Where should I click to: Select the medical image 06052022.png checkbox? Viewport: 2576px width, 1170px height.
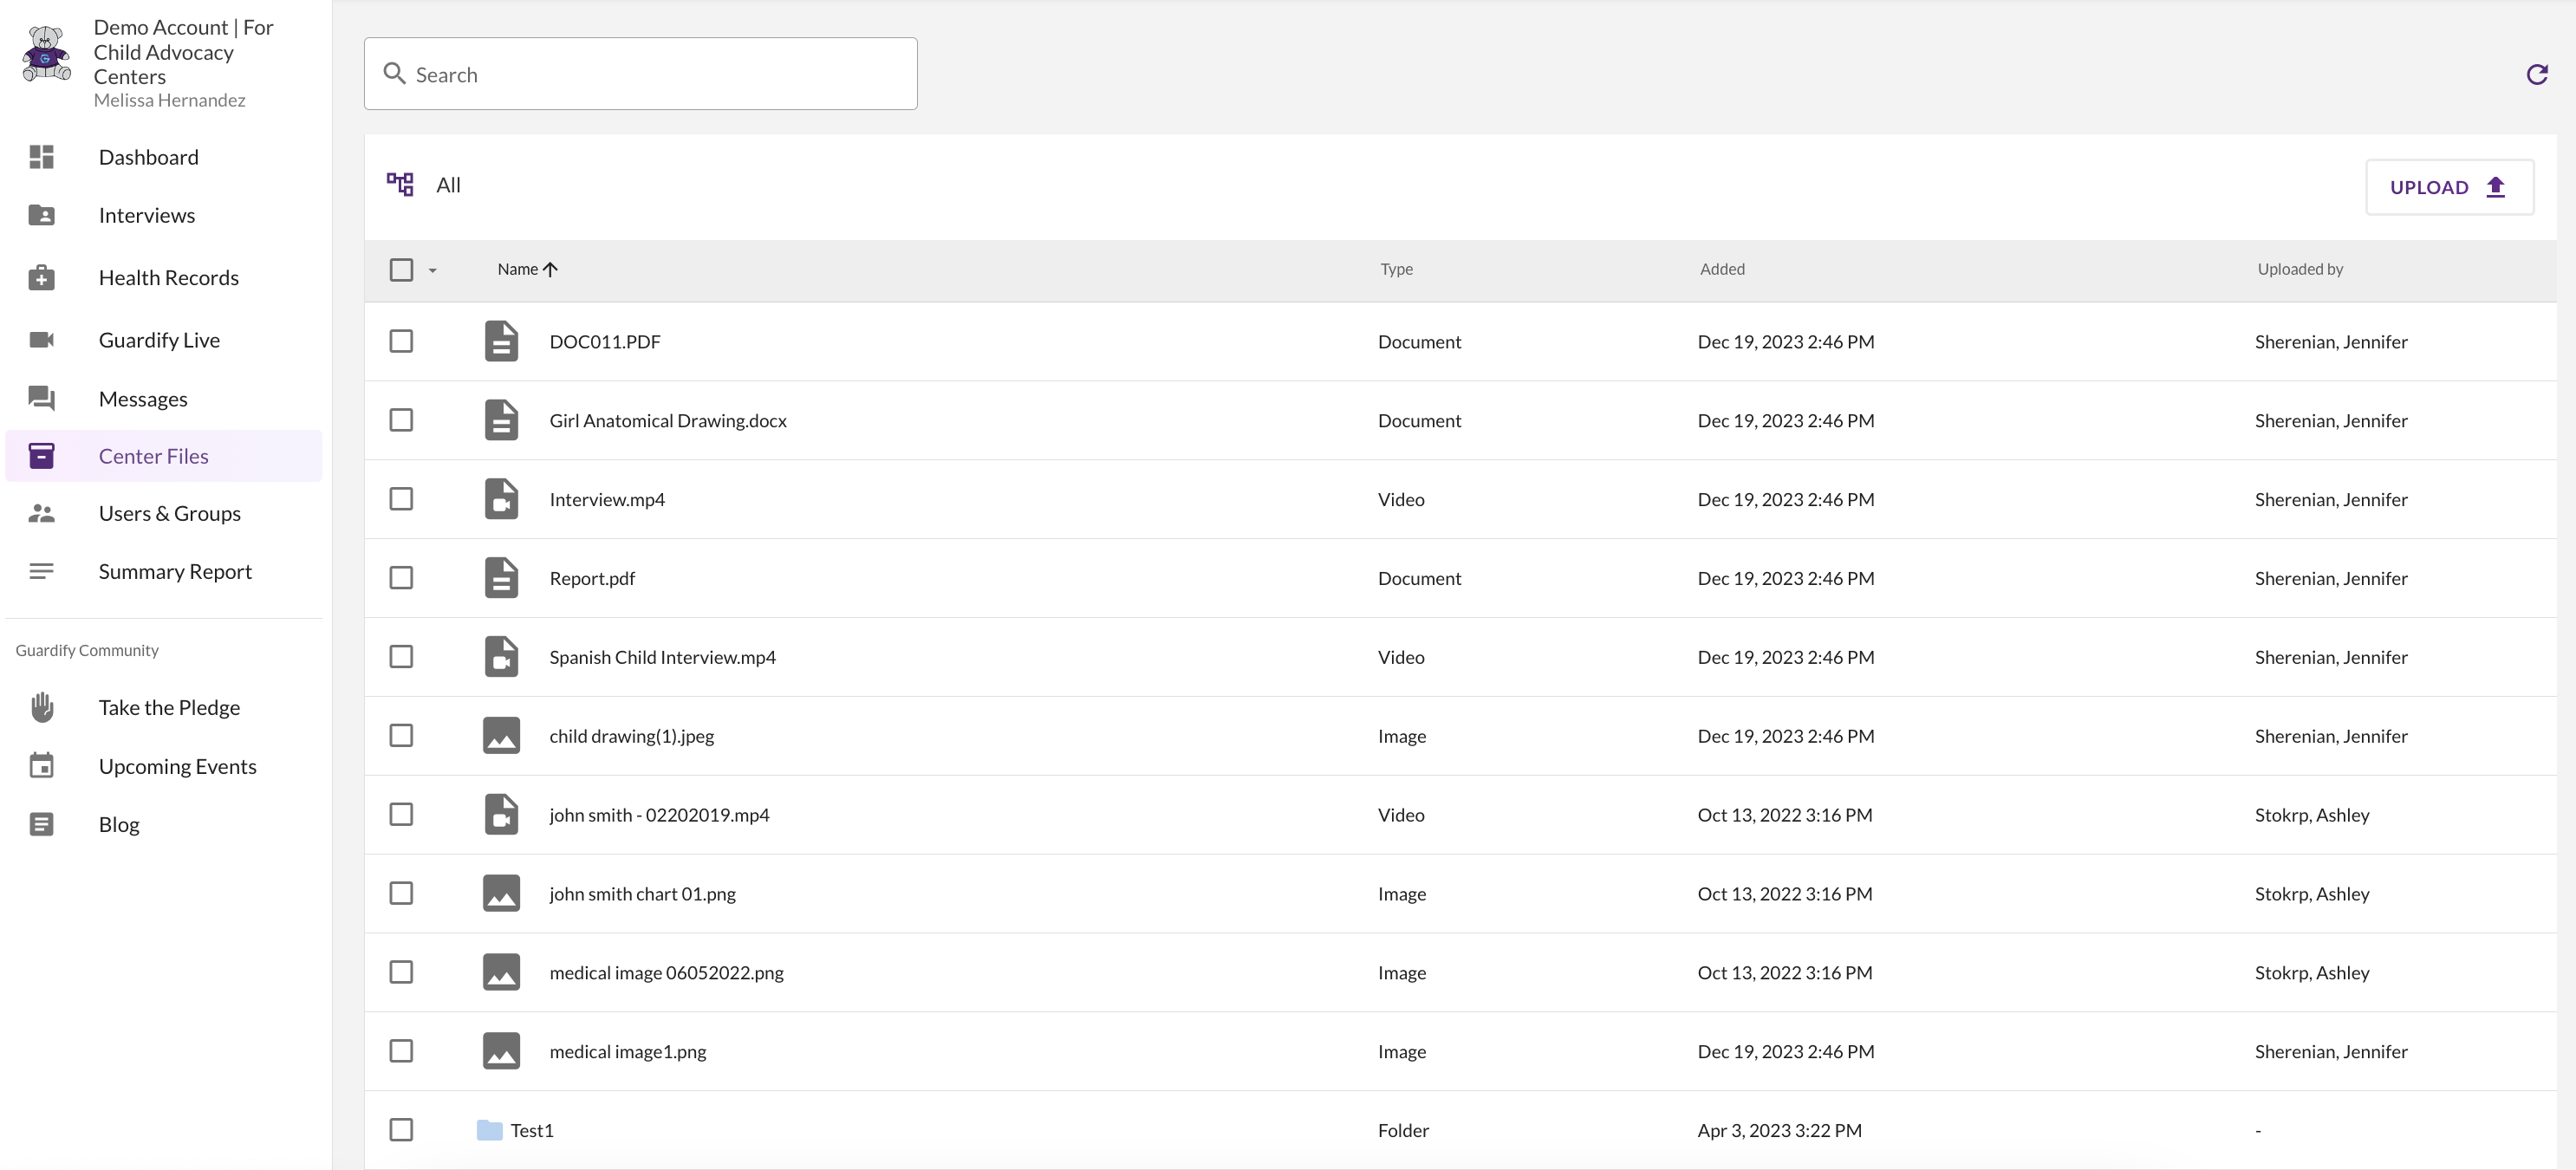click(x=401, y=972)
